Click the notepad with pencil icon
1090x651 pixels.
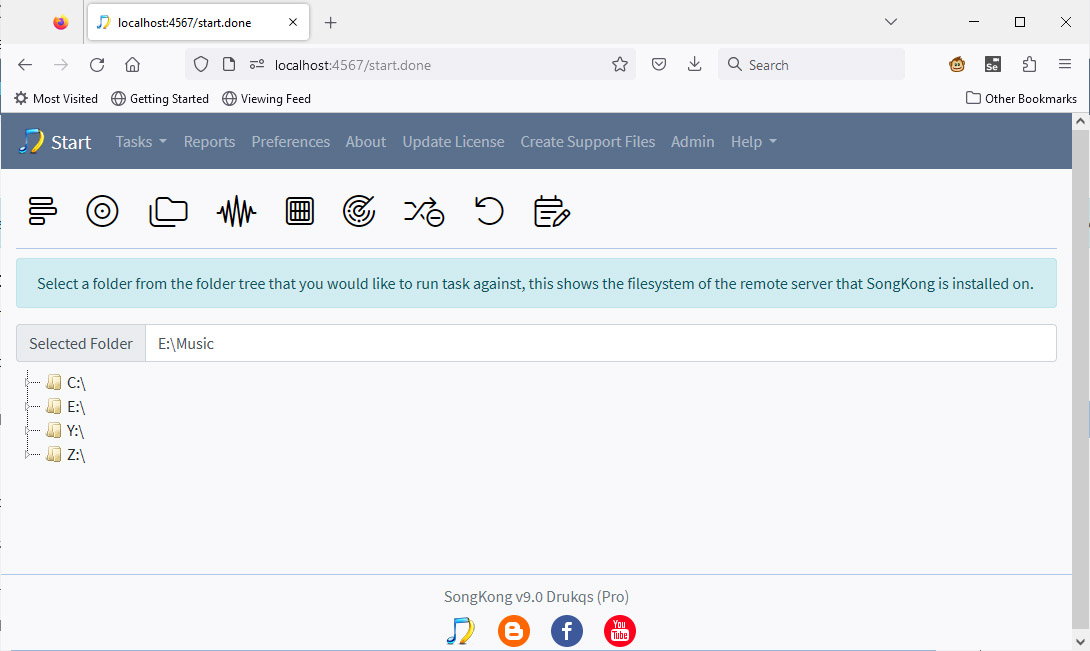click(552, 211)
